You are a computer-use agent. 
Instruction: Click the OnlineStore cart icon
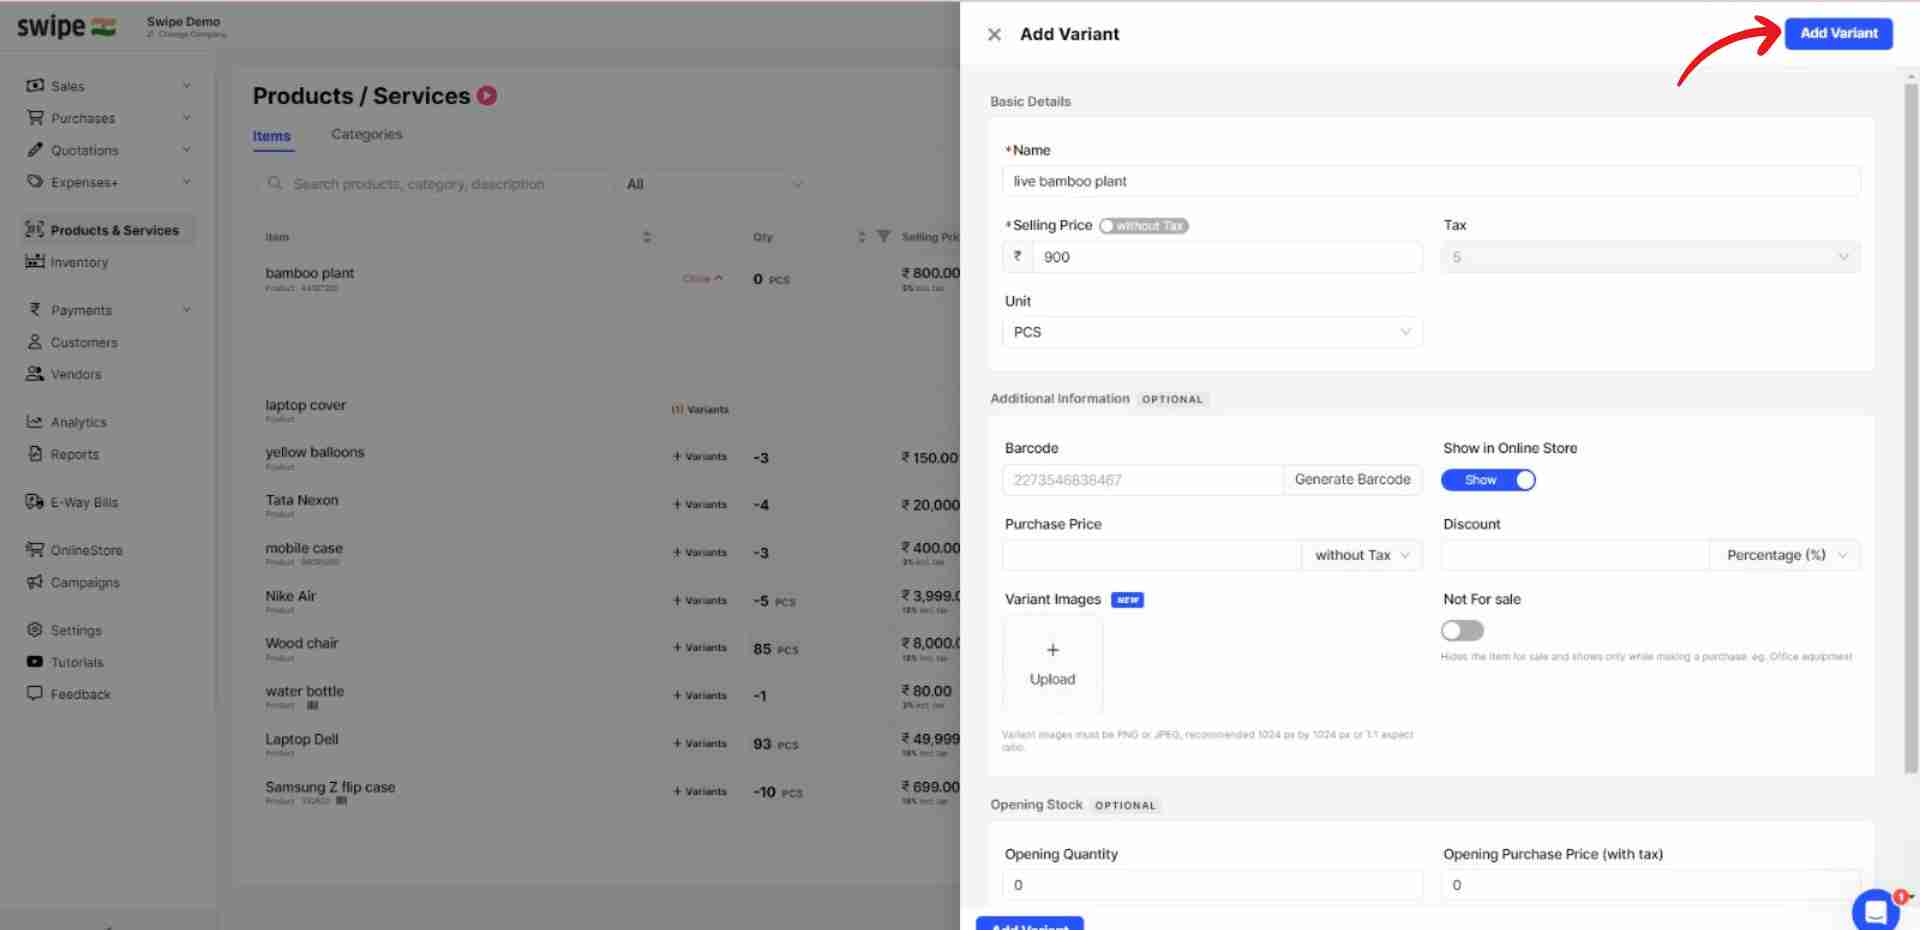pos(35,550)
